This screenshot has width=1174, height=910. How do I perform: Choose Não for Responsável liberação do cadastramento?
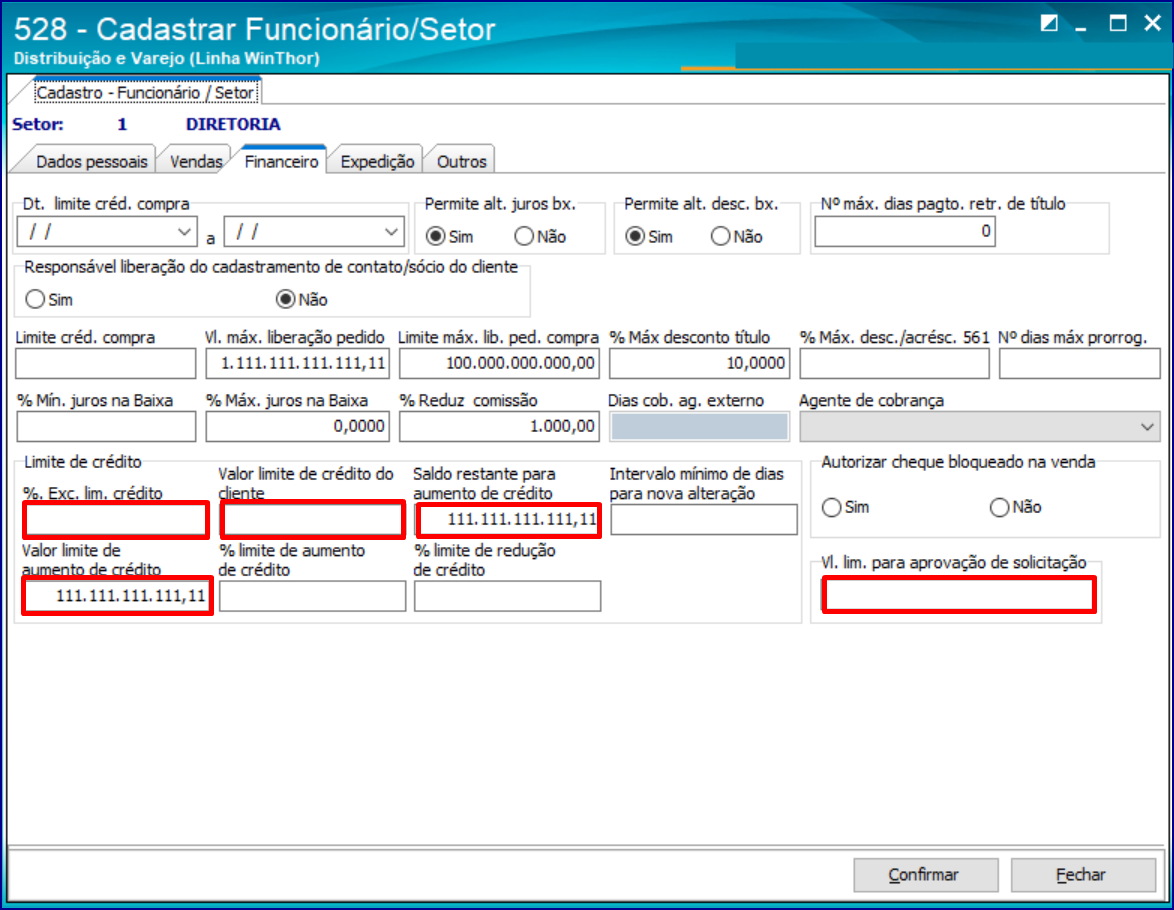tap(285, 300)
